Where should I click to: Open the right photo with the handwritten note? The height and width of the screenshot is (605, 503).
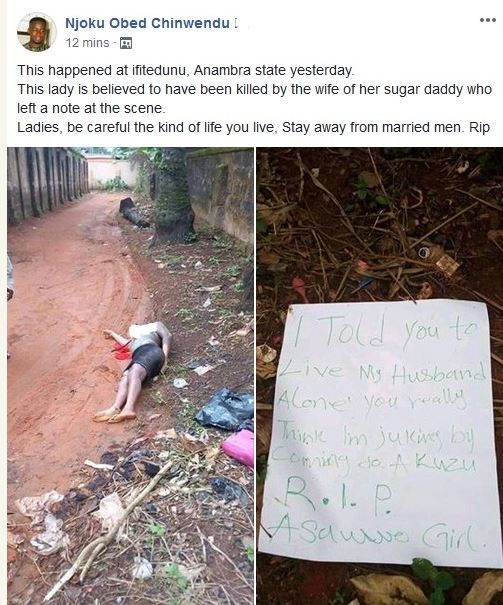click(x=380, y=375)
